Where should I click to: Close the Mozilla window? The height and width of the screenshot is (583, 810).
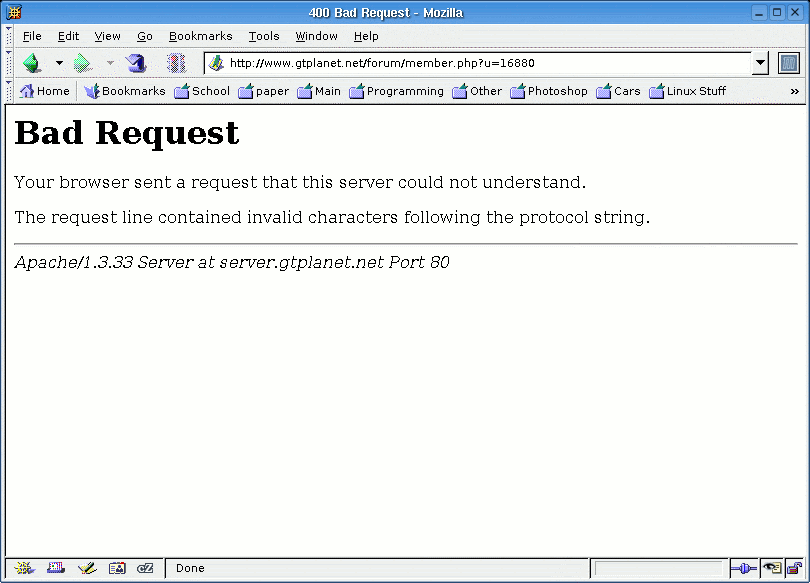[x=795, y=12]
